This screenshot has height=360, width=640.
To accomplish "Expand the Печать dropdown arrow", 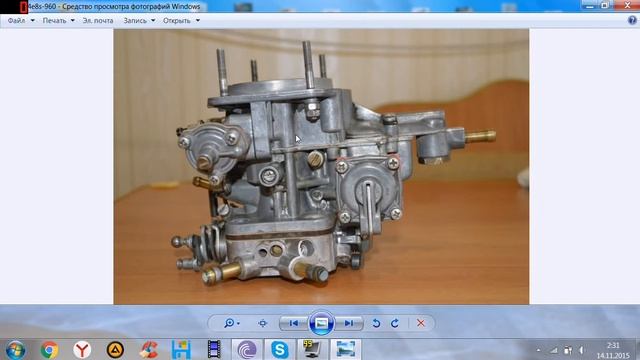I will (73, 20).
